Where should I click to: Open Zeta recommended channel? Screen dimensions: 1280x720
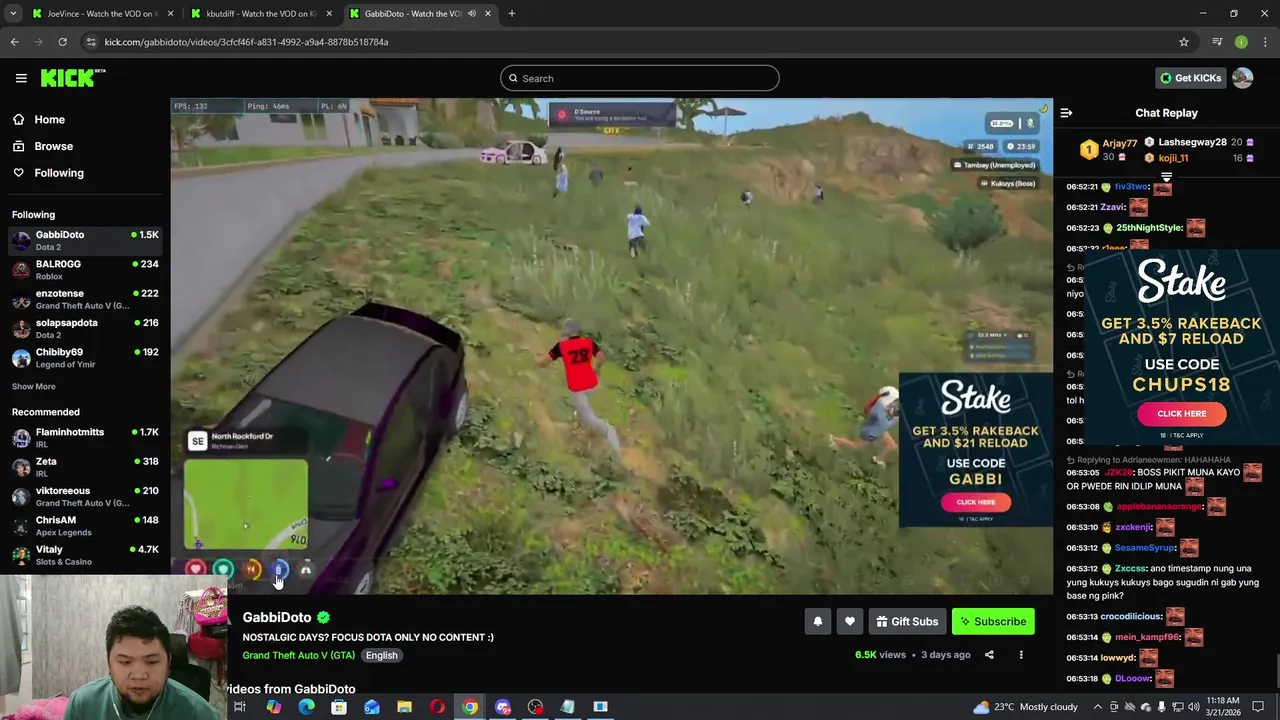tap(85, 467)
